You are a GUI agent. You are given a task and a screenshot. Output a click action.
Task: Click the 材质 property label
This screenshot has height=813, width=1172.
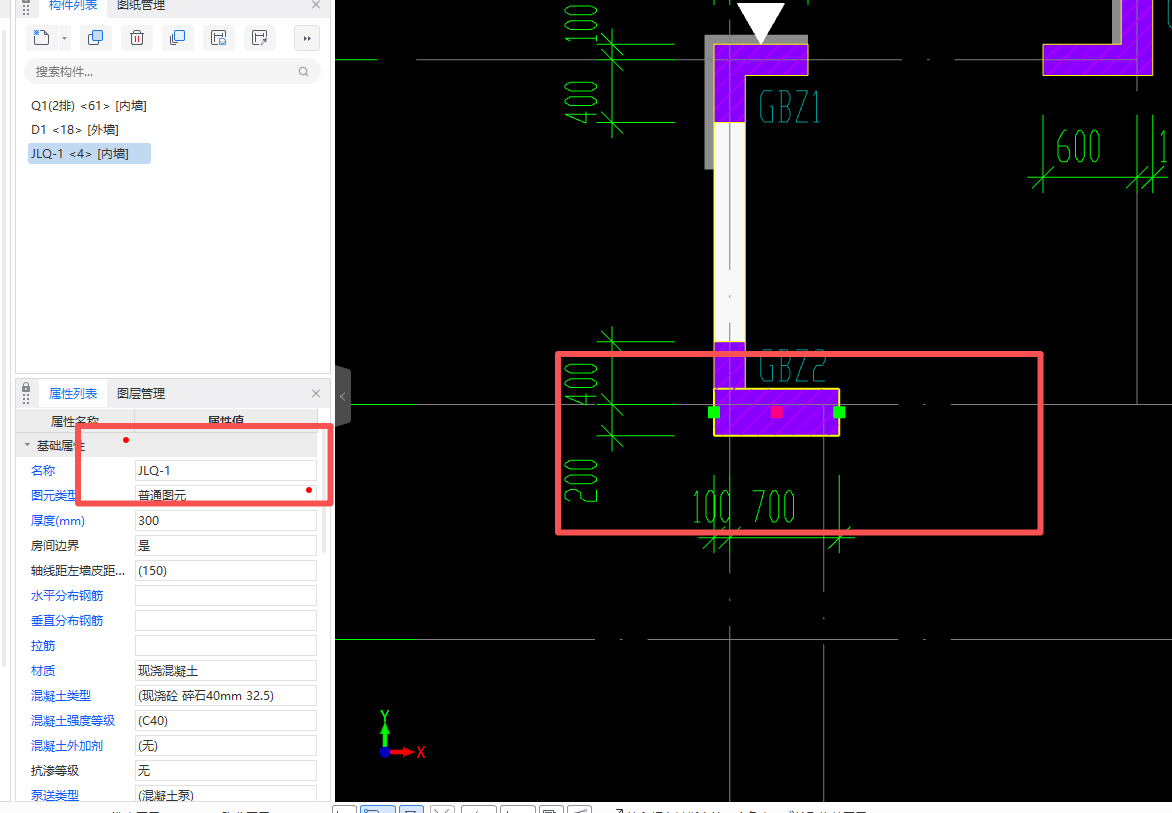coord(43,671)
